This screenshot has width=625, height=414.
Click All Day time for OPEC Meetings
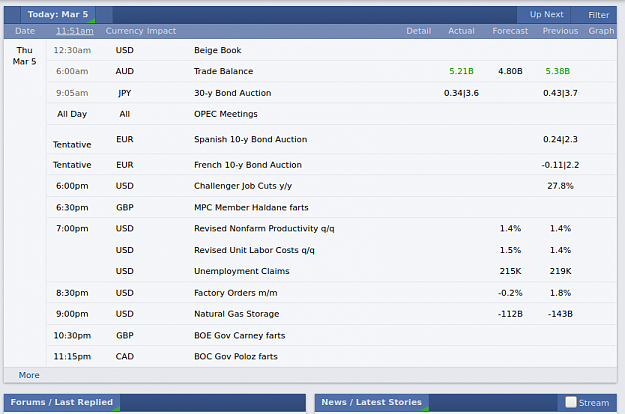(x=72, y=114)
